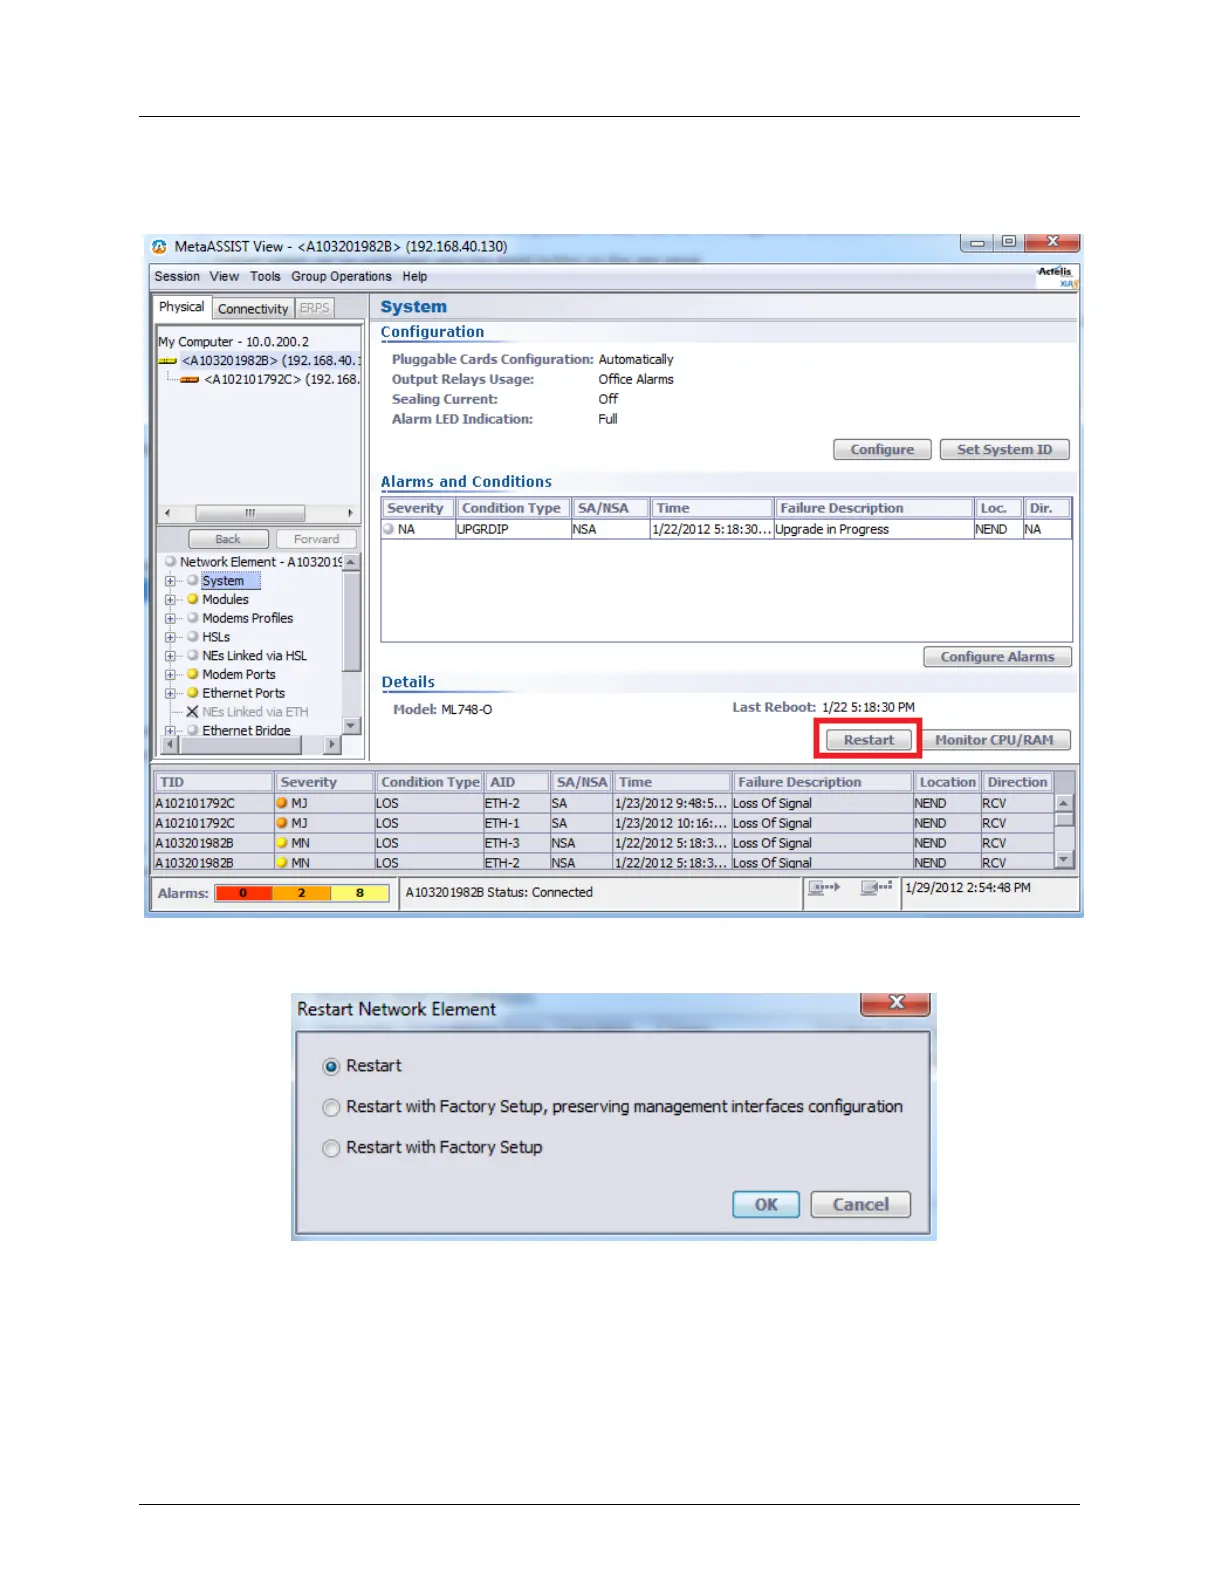Click the navigation tree scroll up arrow
Screen dimensions: 1224x1584
click(x=351, y=562)
